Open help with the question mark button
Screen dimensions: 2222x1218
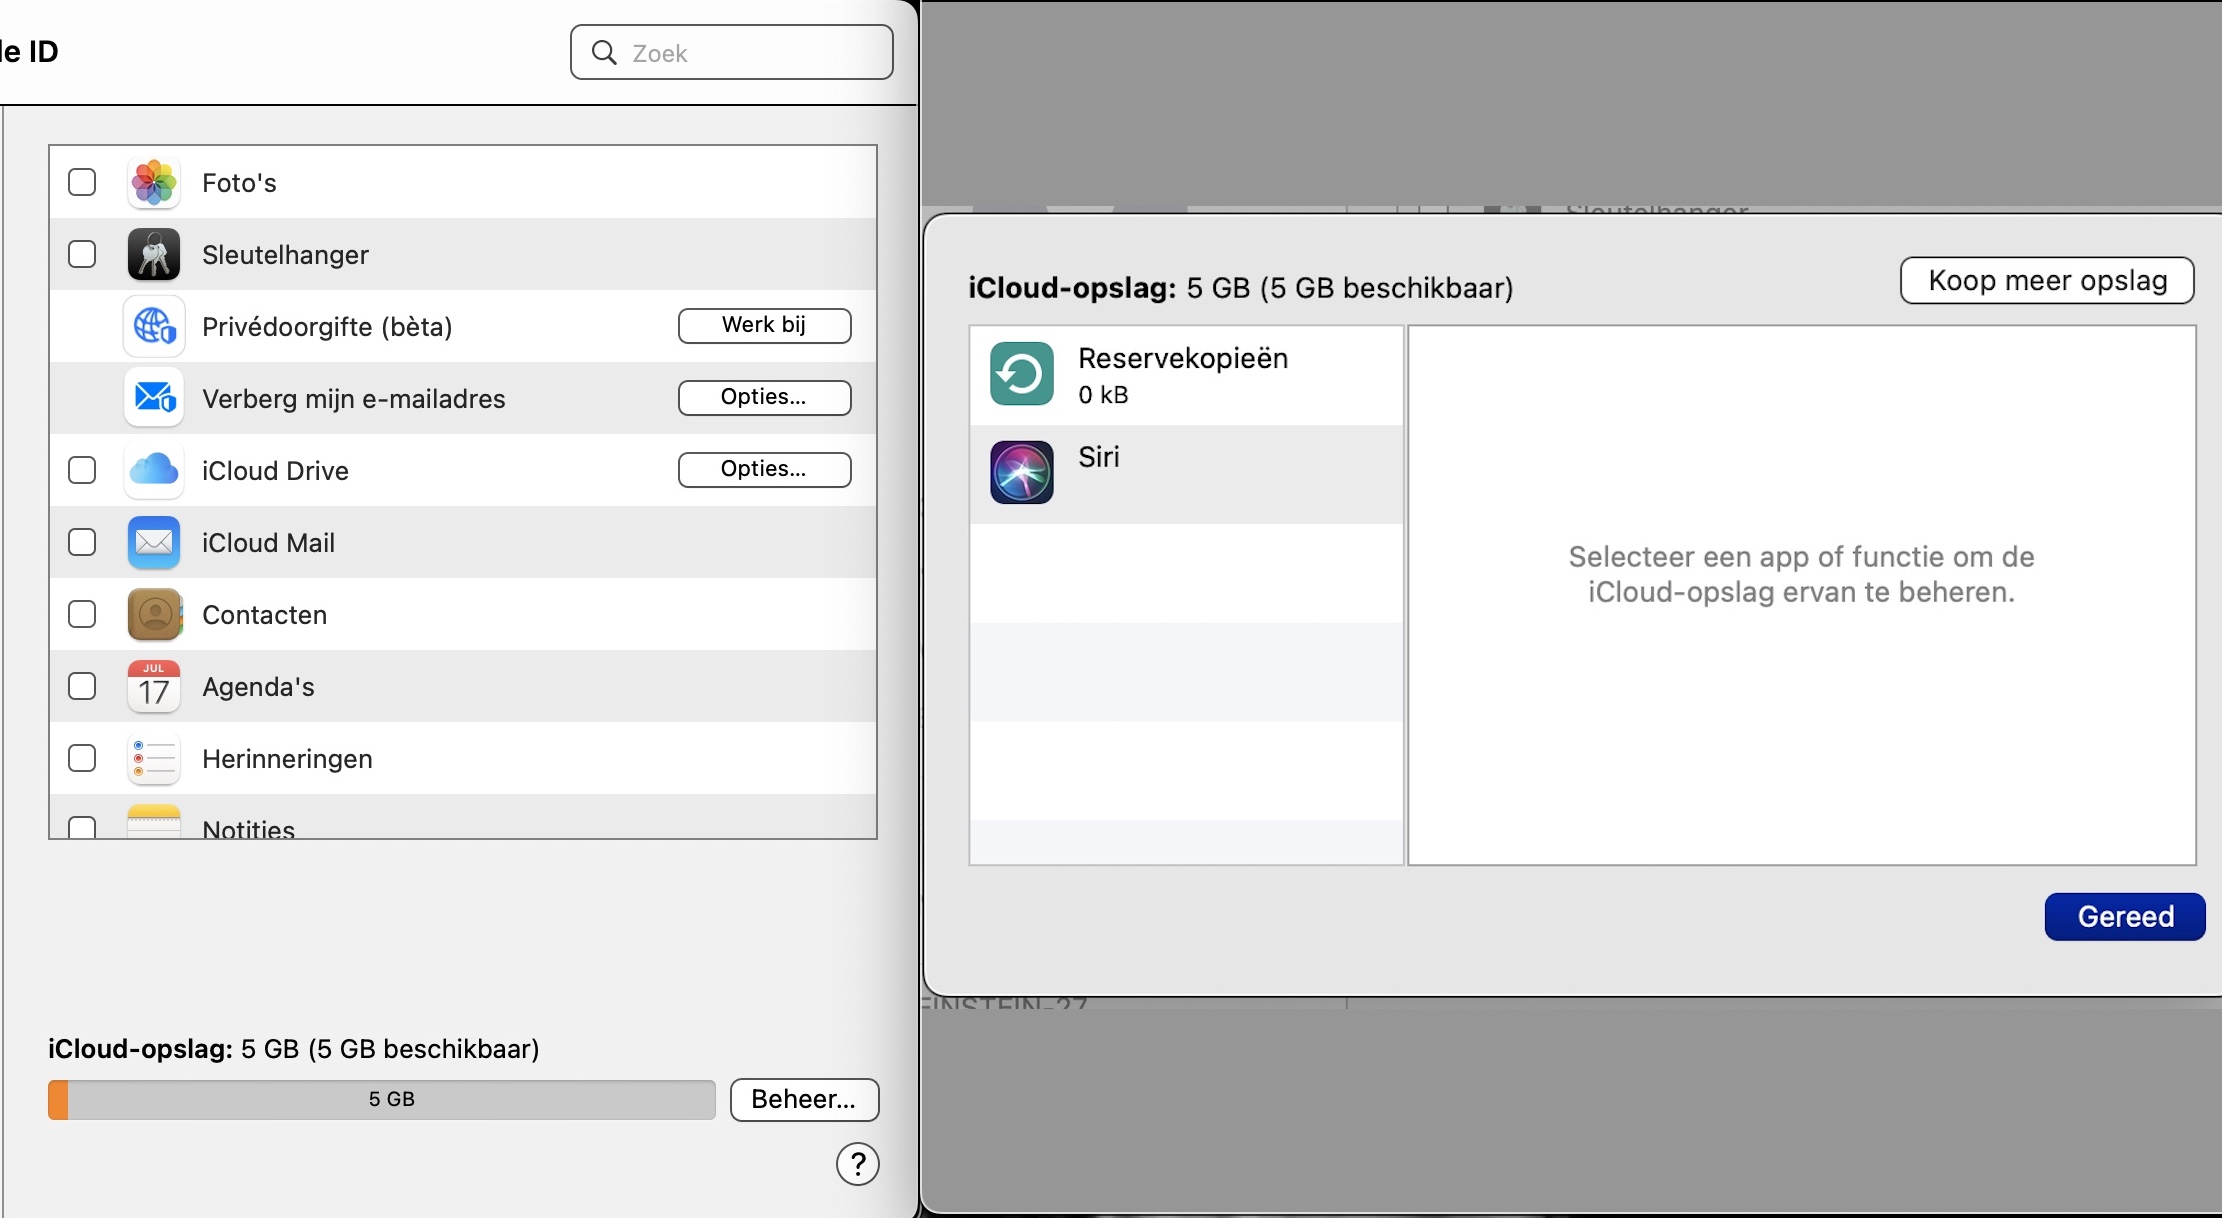pos(858,1164)
